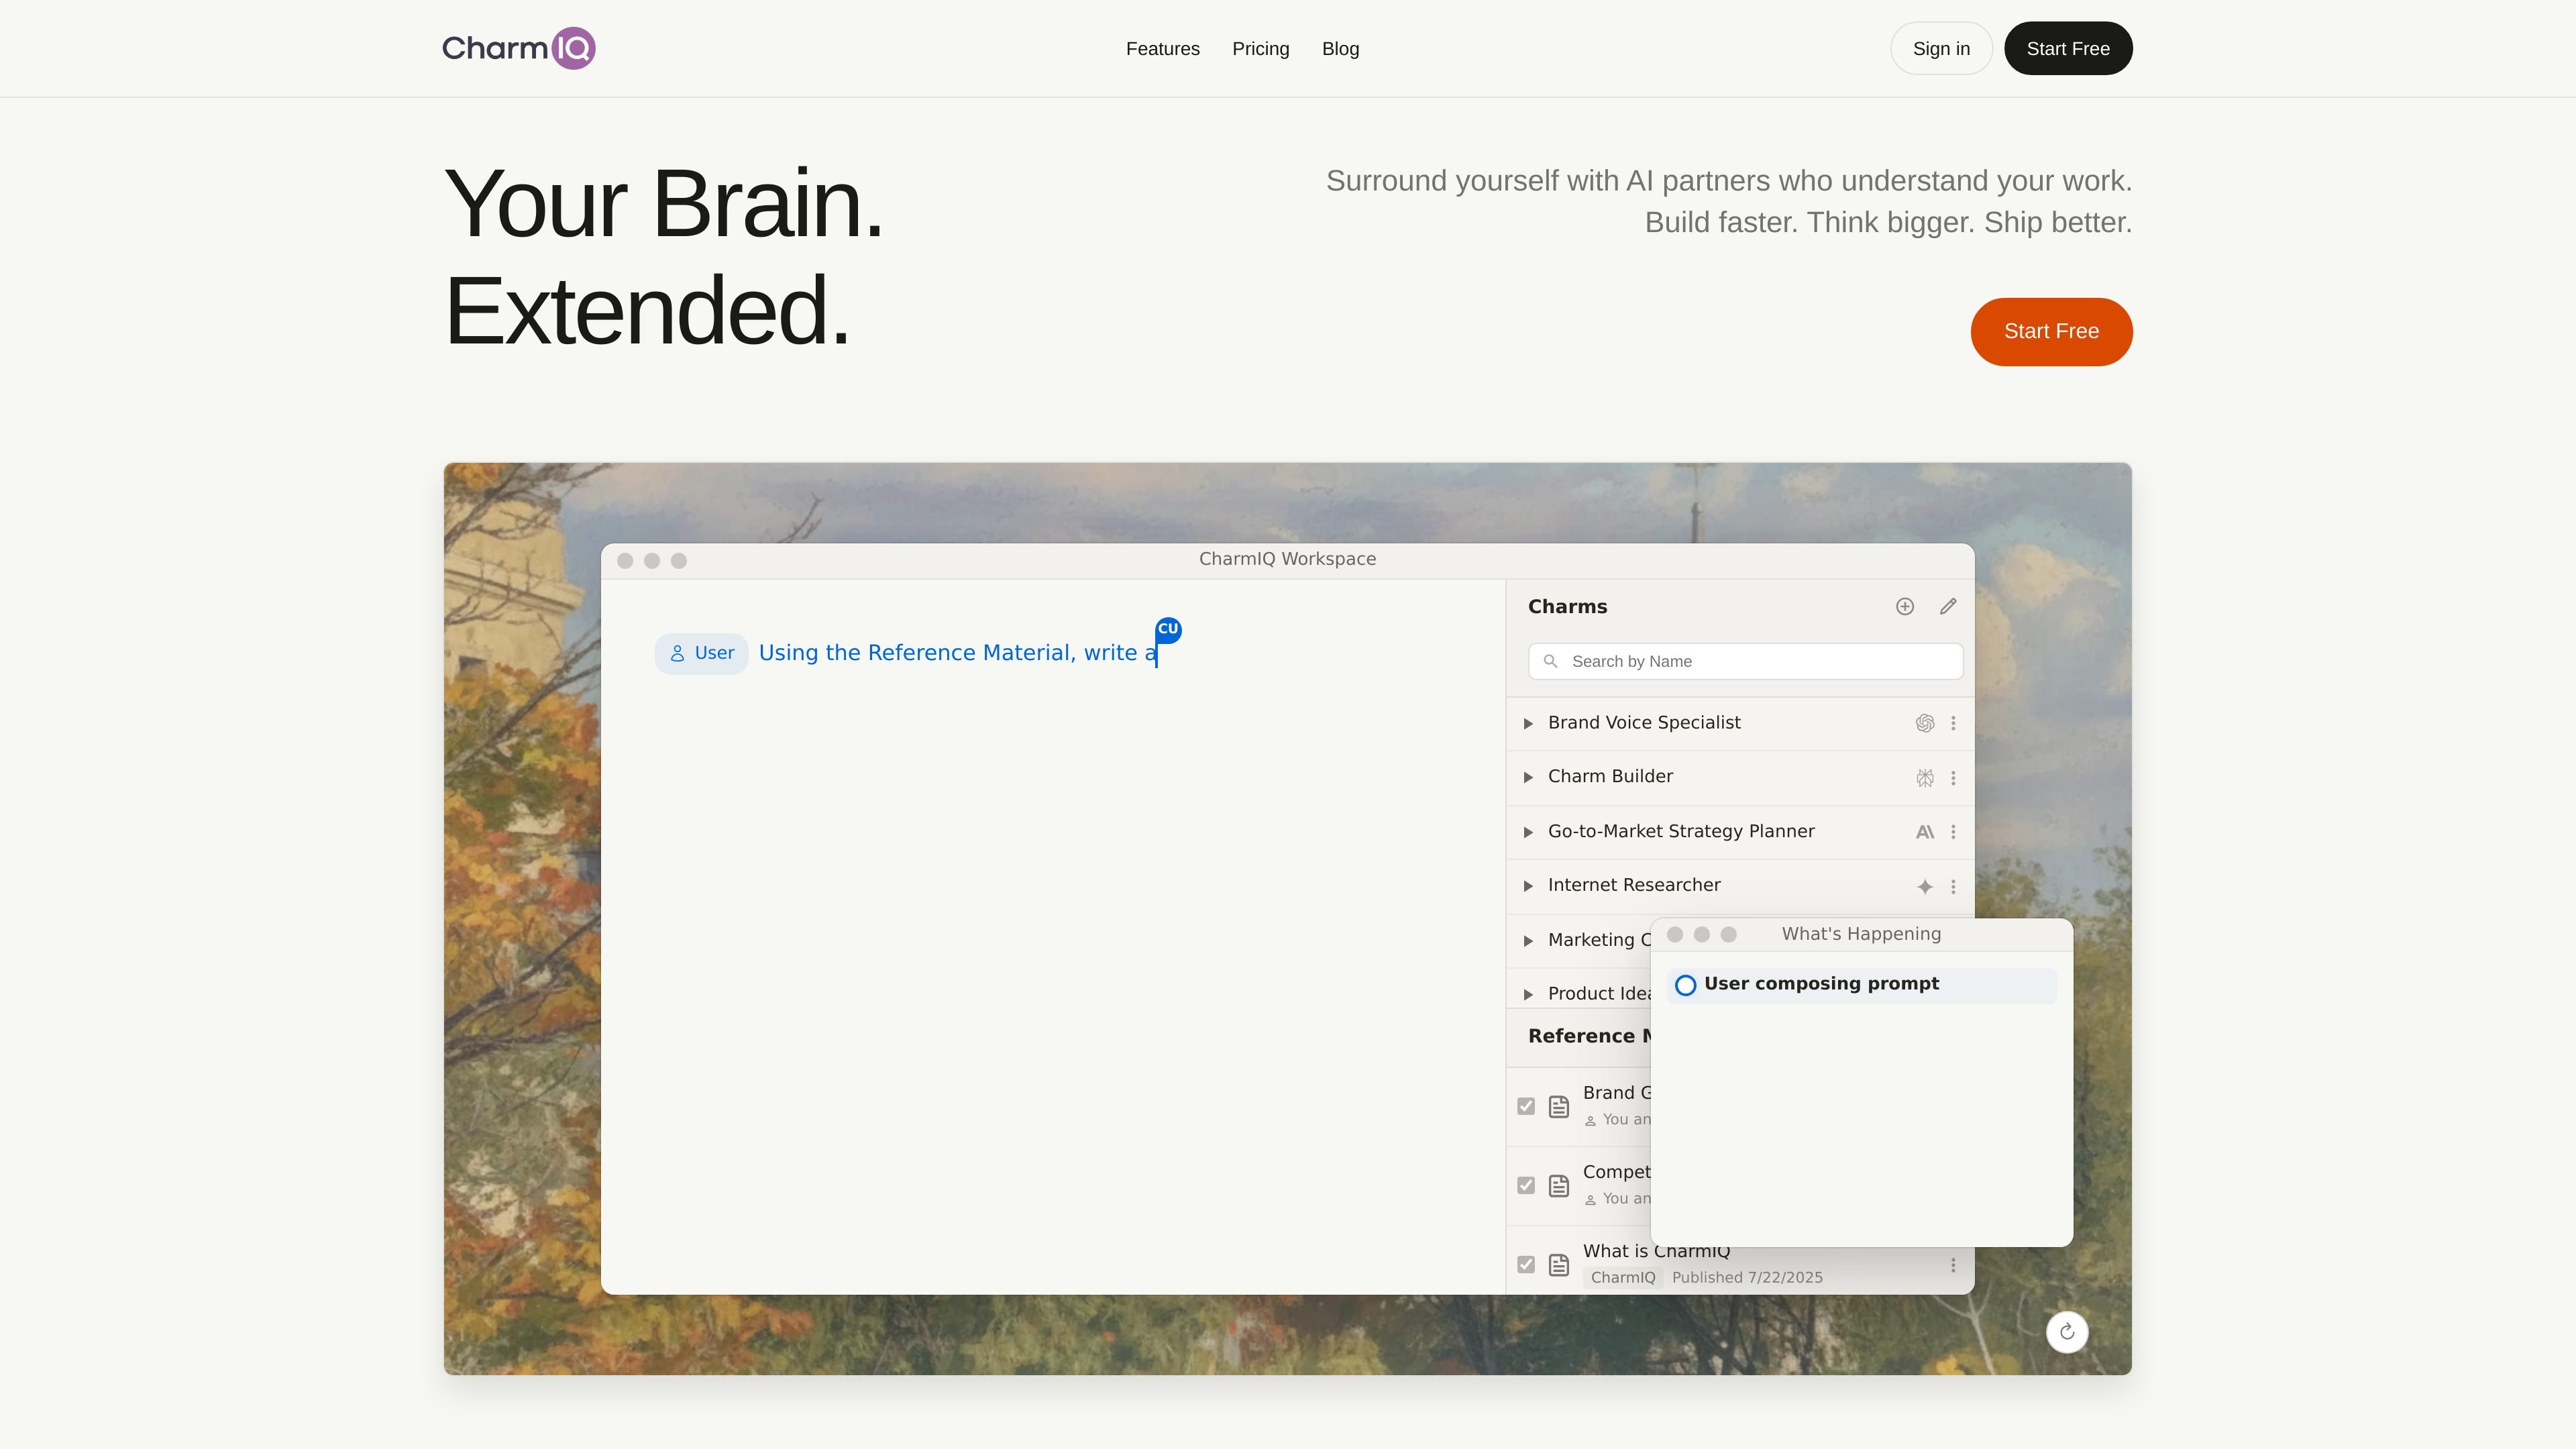Open the Pricing page

click(1261, 49)
